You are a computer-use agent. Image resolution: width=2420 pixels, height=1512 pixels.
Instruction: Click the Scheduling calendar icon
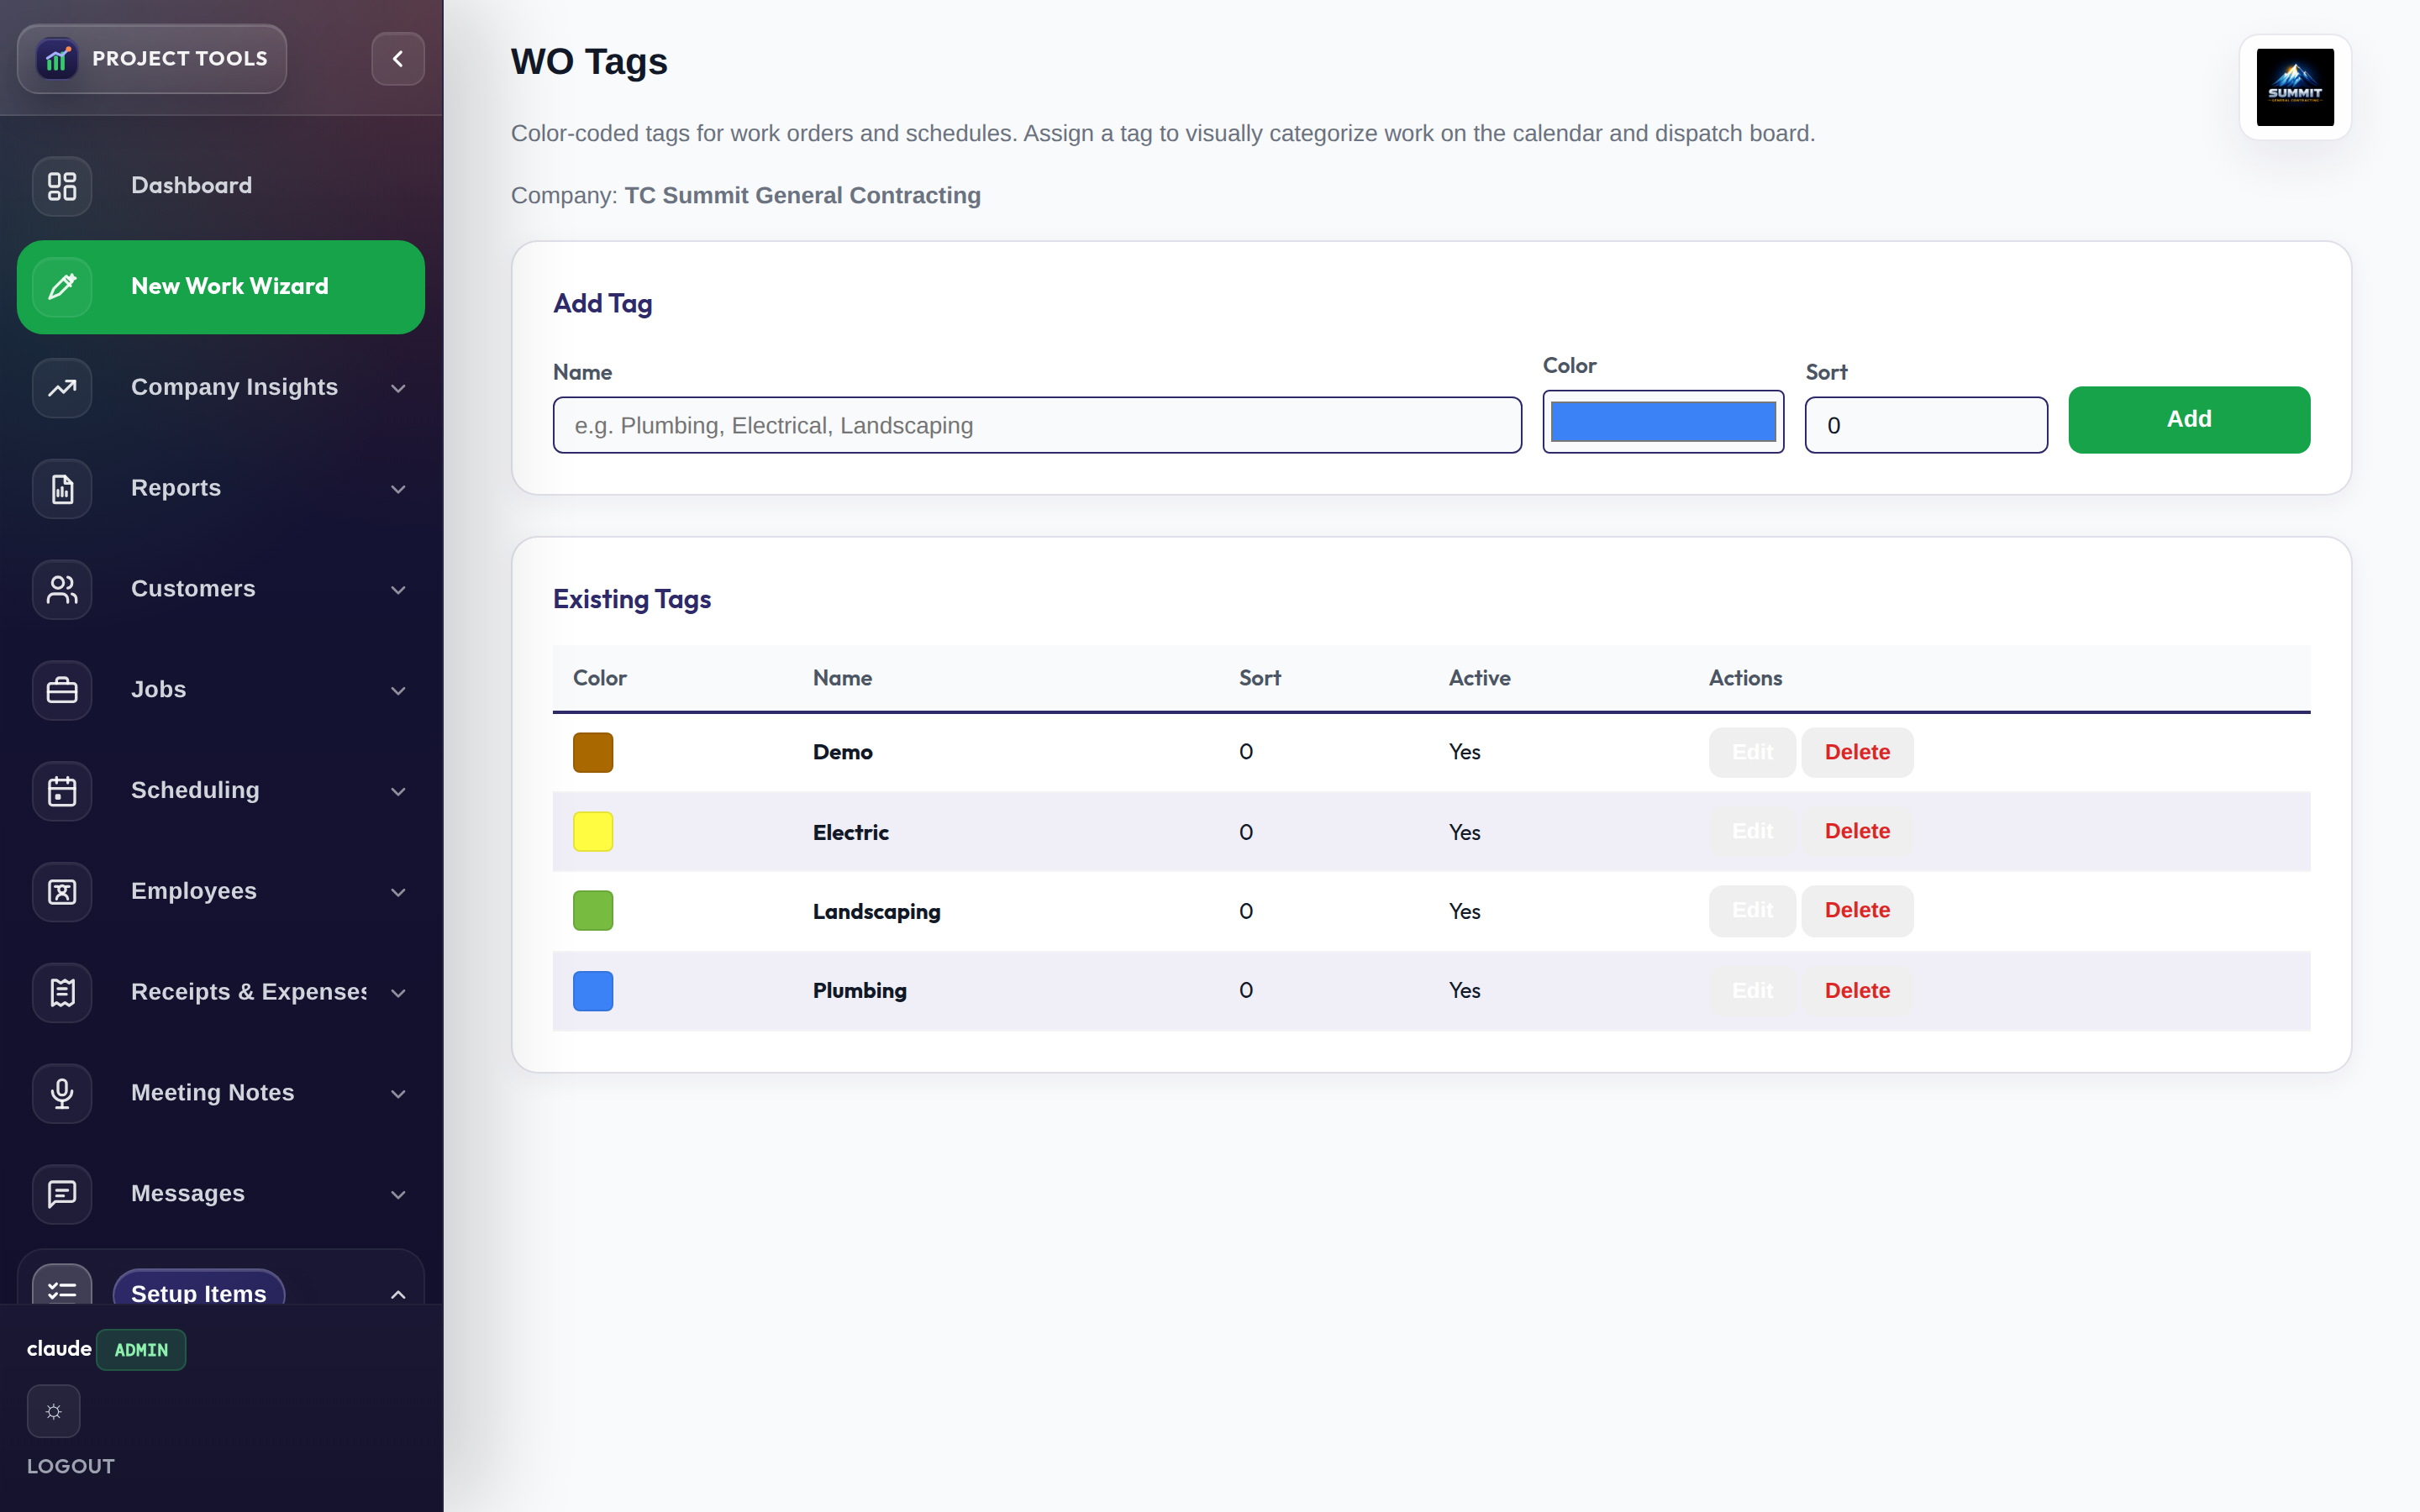point(62,791)
